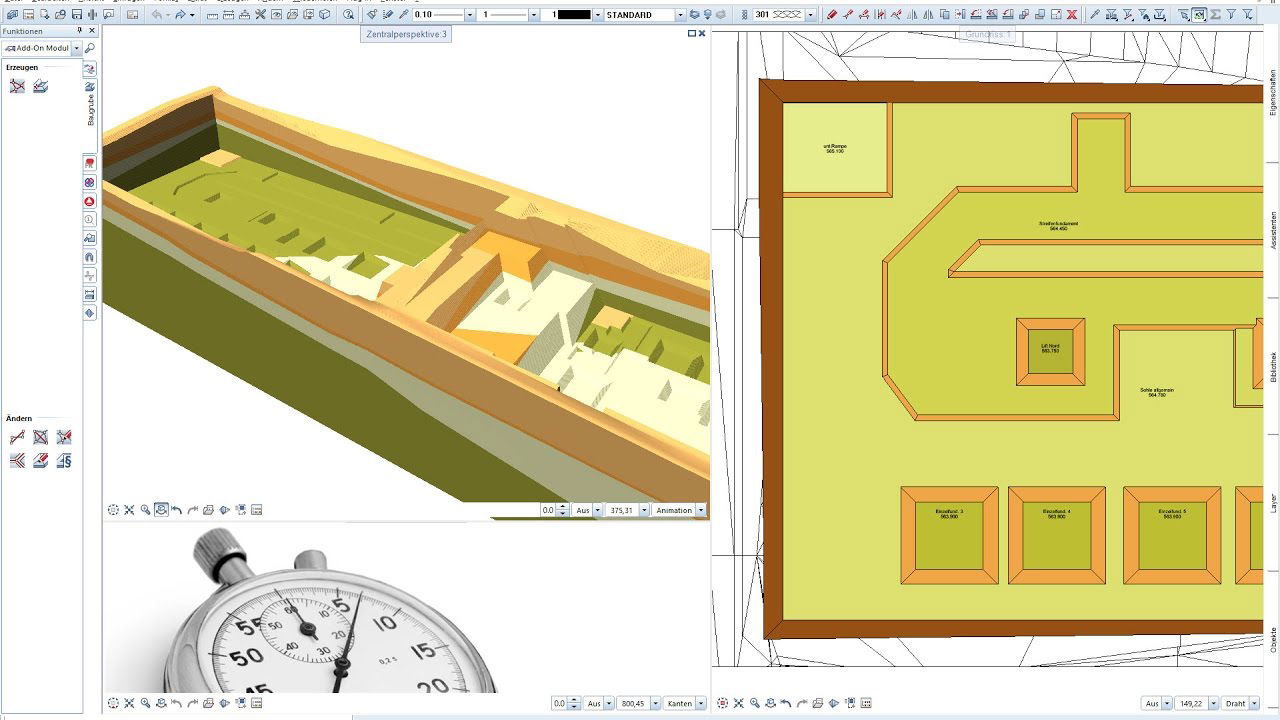Open the Baugrube vertical tab

tap(90, 107)
